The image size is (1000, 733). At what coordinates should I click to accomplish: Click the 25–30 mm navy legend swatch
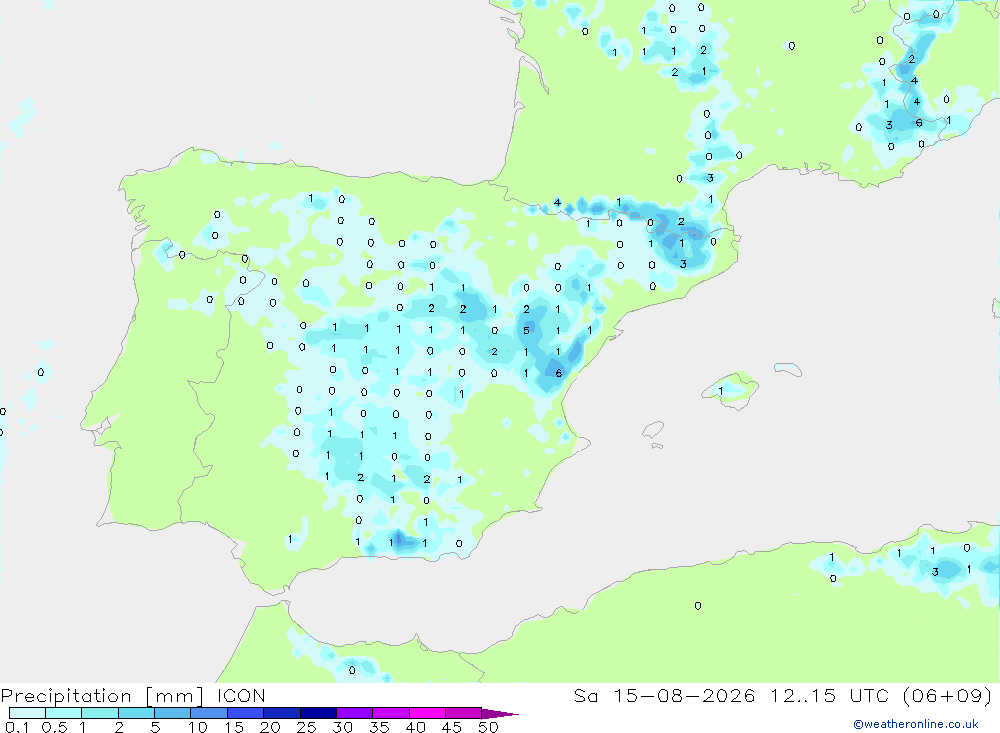pos(318,713)
